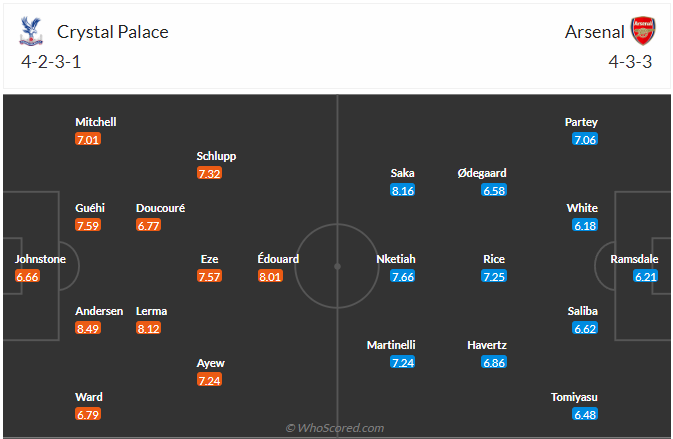This screenshot has width=673, height=439.
Task: Select goalkeeper Johnstone's name
Action: 40,259
